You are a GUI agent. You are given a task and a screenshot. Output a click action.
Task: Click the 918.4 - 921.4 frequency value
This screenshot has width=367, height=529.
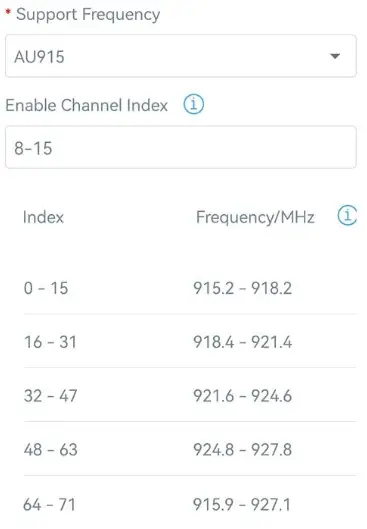click(x=243, y=342)
